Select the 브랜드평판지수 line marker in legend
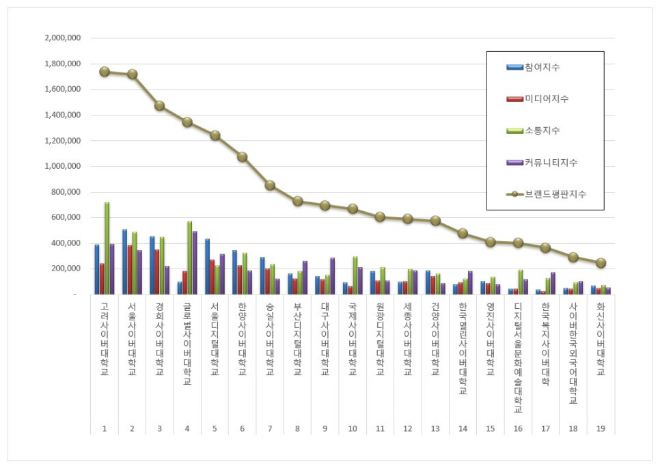The width and height of the screenshot is (660, 468). (517, 193)
